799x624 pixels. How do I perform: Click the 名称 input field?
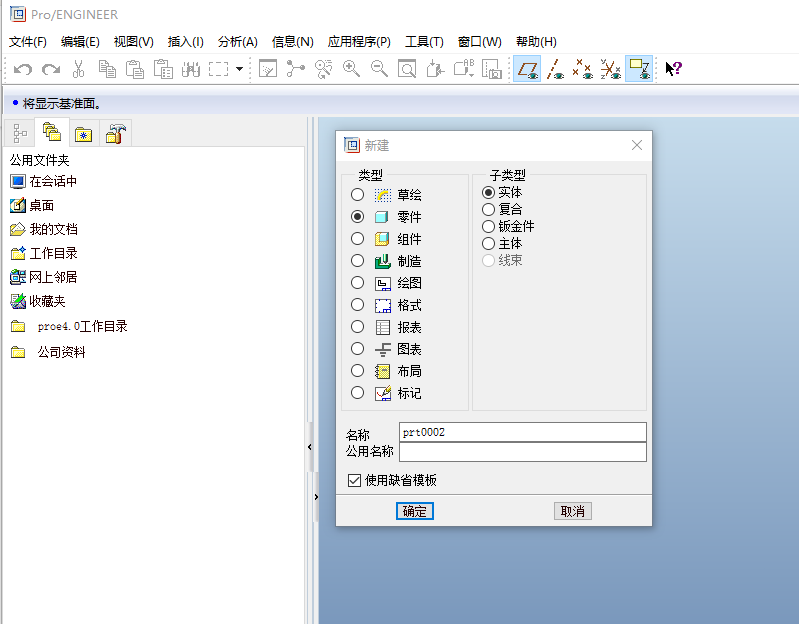point(523,432)
